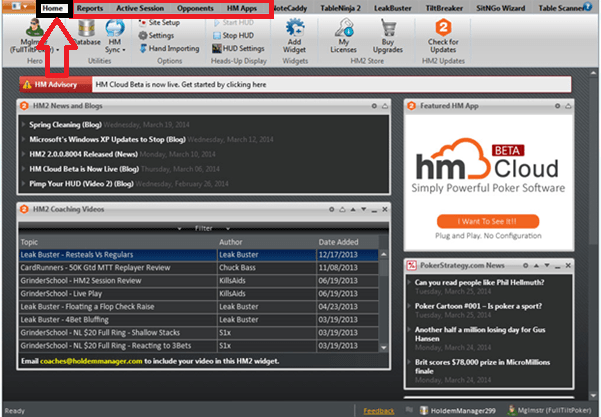Open Site Setup options
The width and height of the screenshot is (601, 417).
[159, 23]
